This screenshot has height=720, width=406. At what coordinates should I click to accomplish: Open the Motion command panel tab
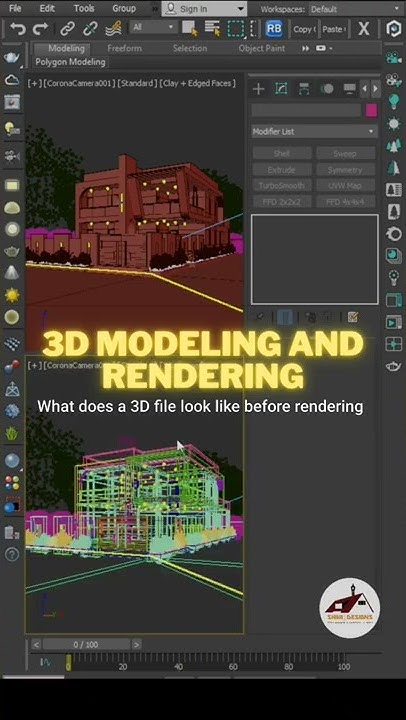(327, 89)
